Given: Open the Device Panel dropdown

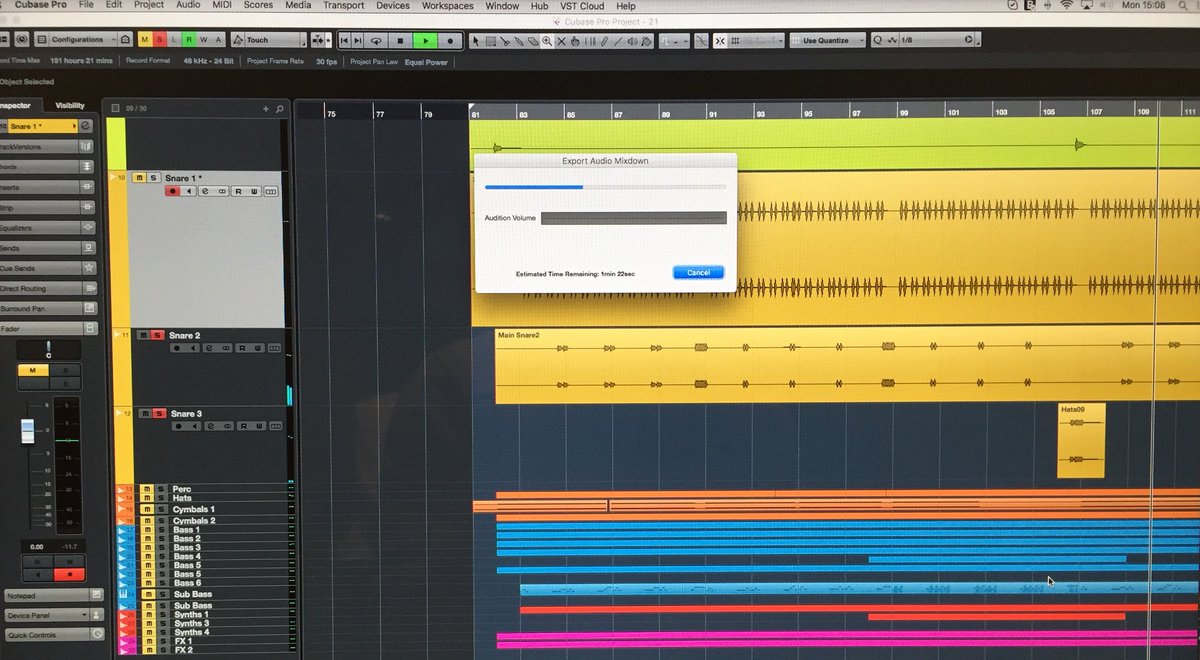Looking at the screenshot, I should (x=52, y=616).
